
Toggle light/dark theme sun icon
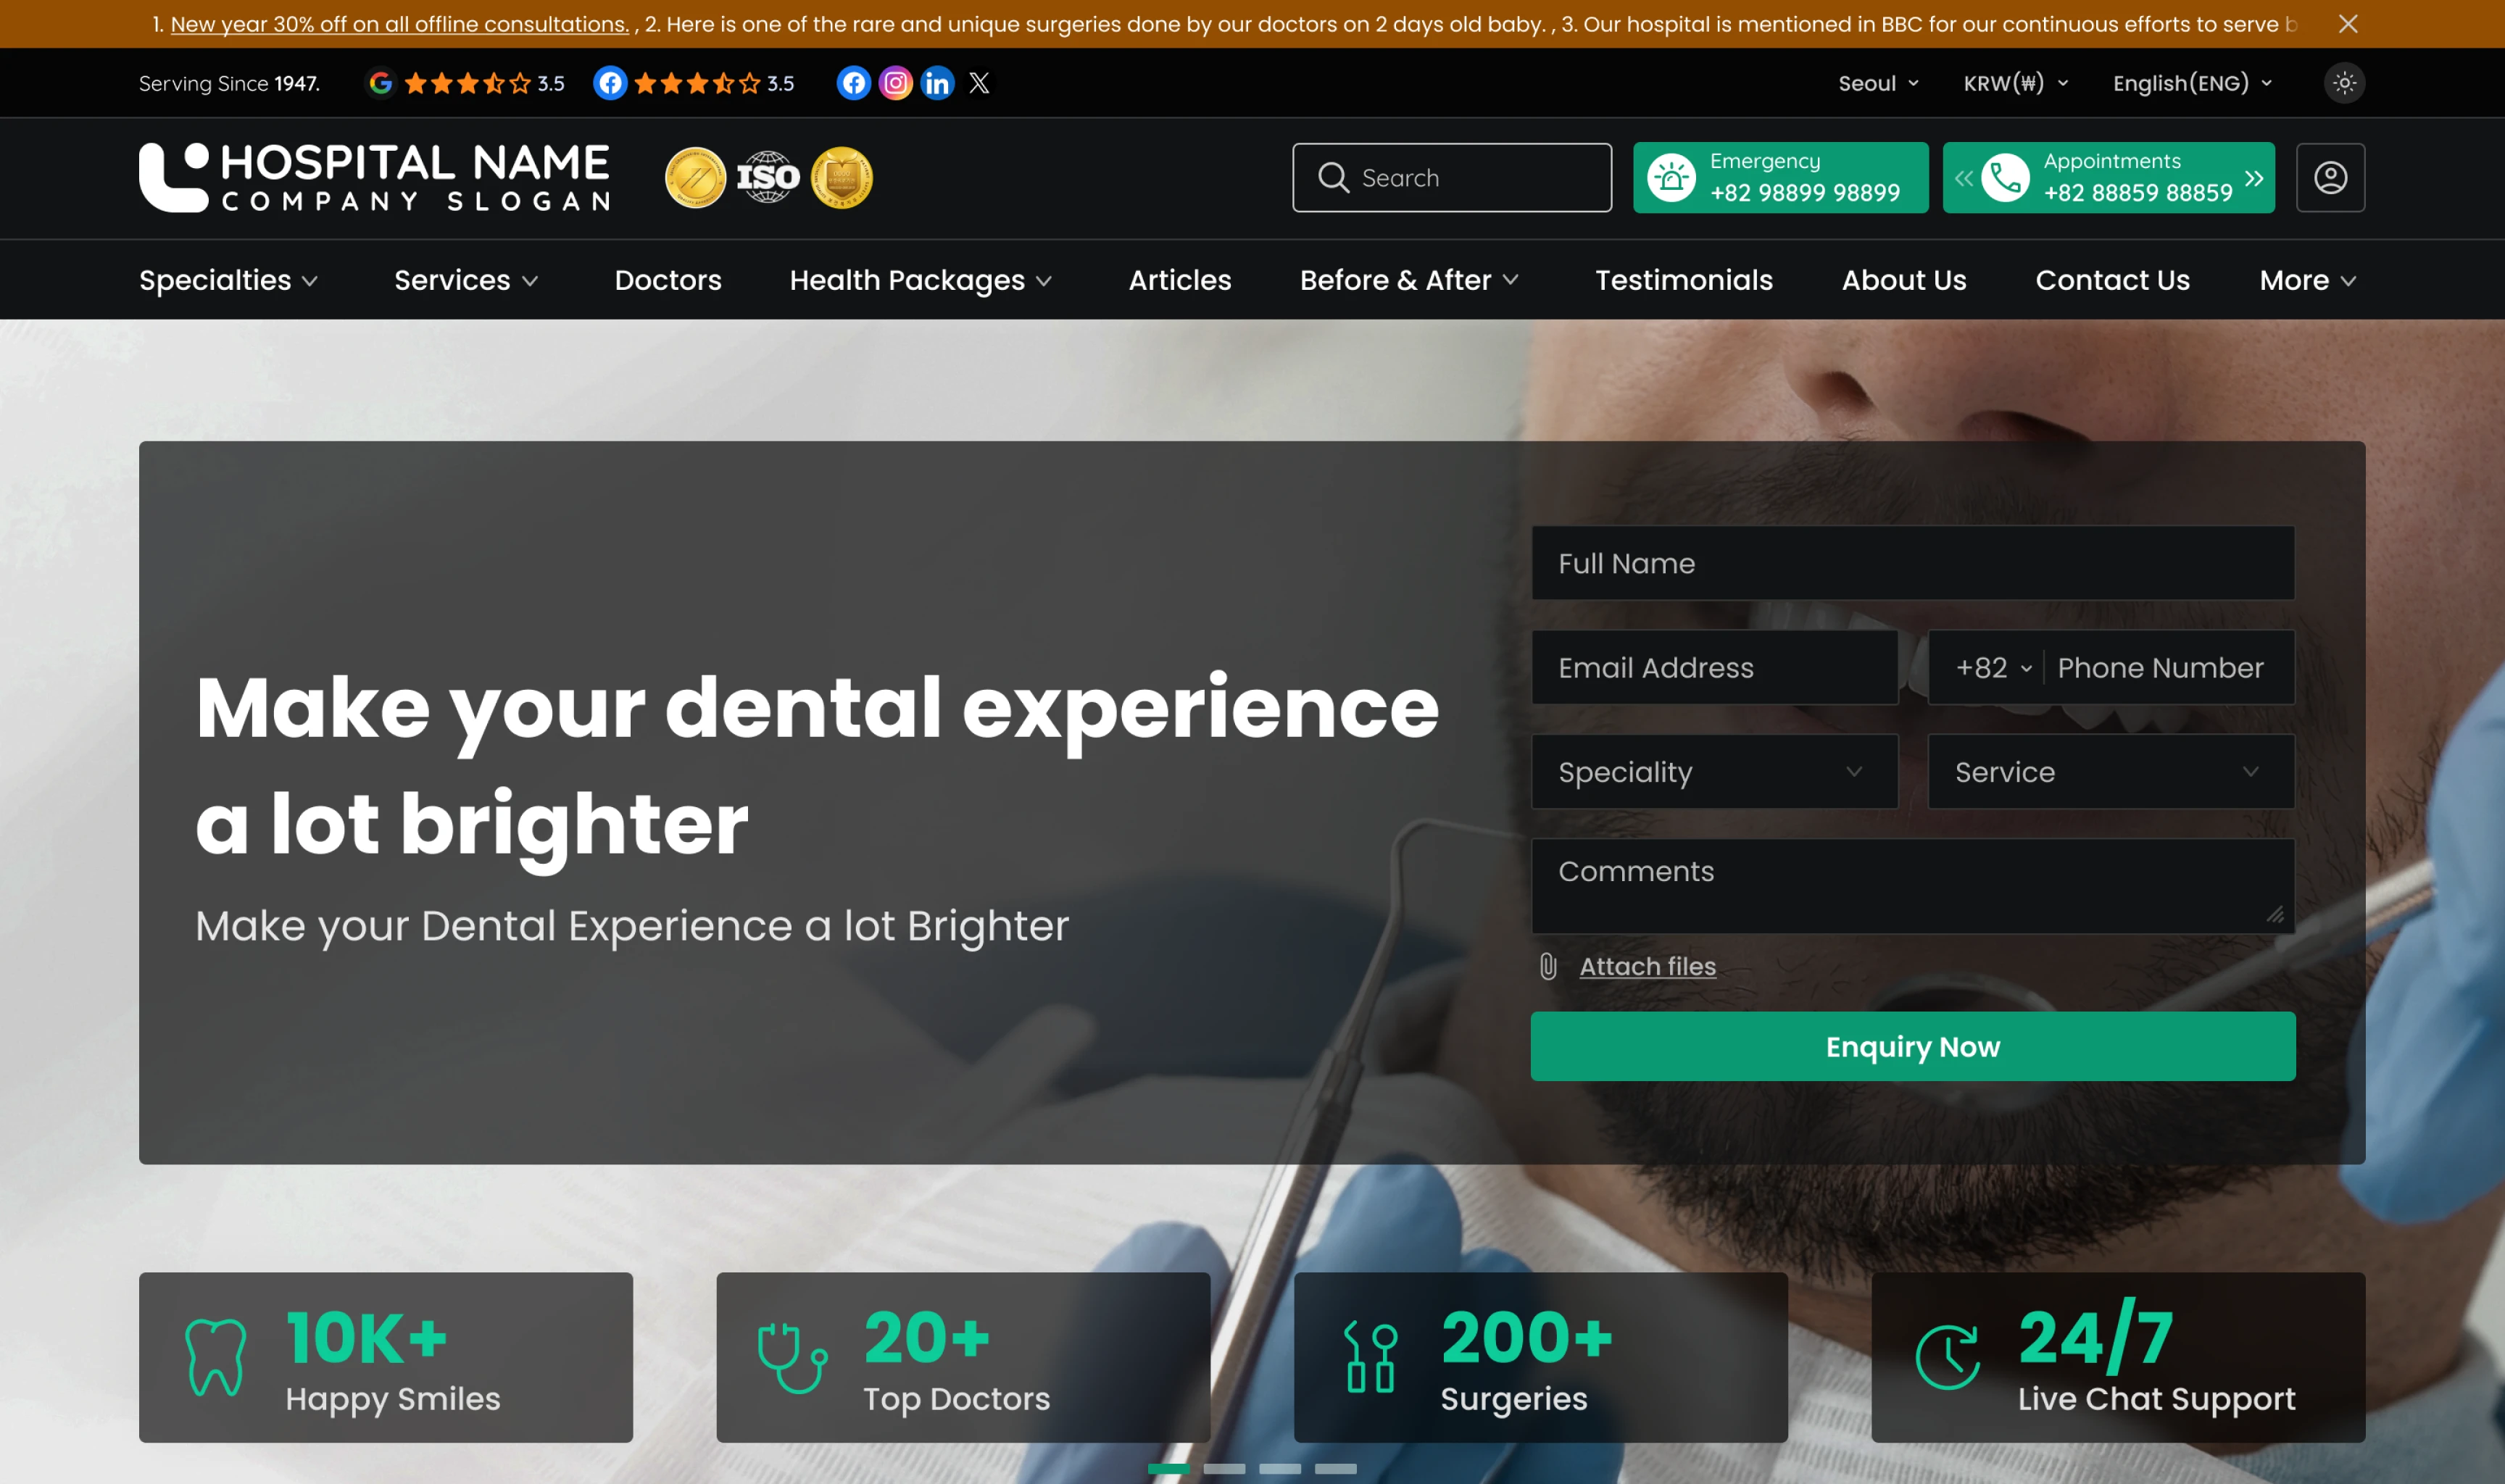2344,83
